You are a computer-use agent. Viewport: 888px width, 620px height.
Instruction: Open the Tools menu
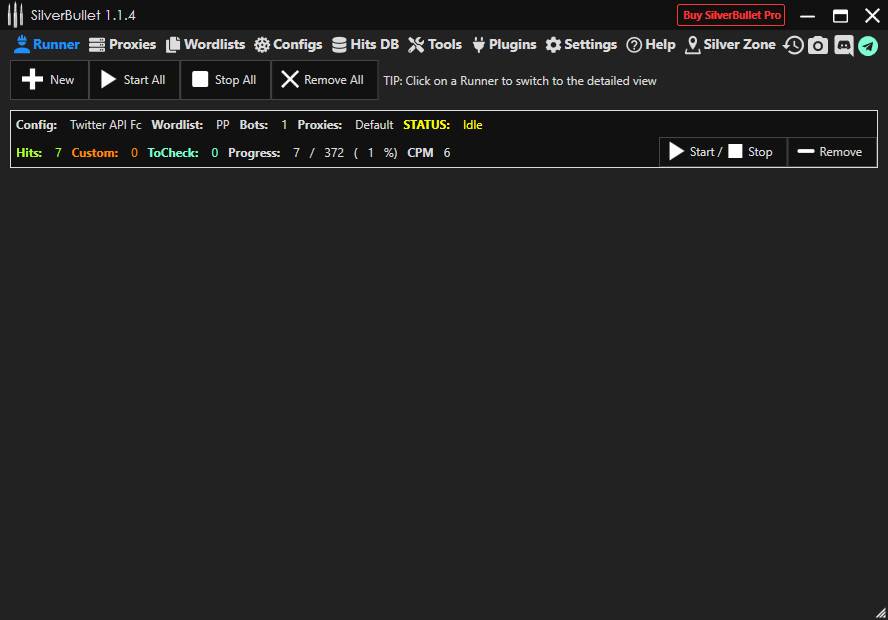coord(435,45)
